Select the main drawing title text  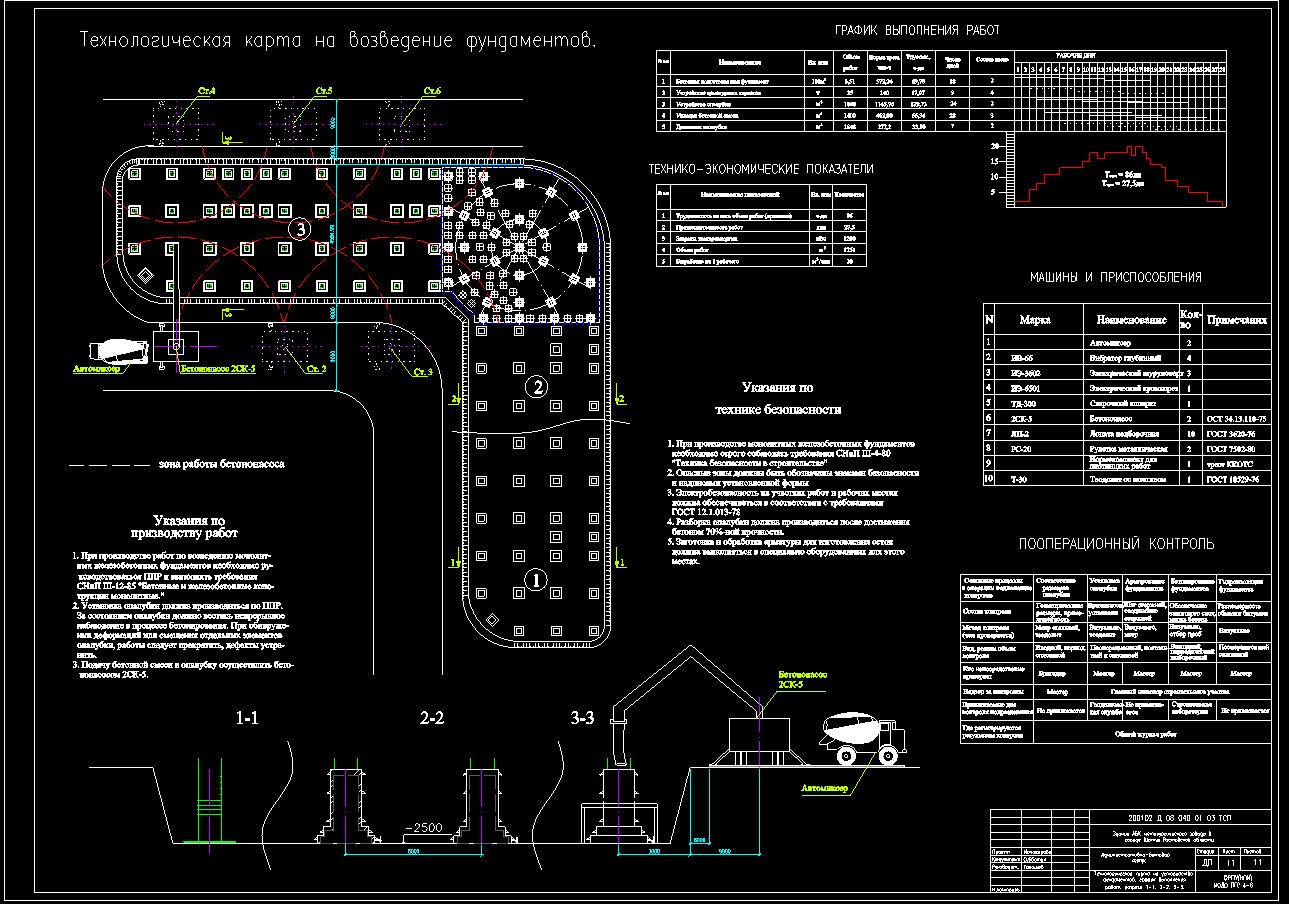338,41
